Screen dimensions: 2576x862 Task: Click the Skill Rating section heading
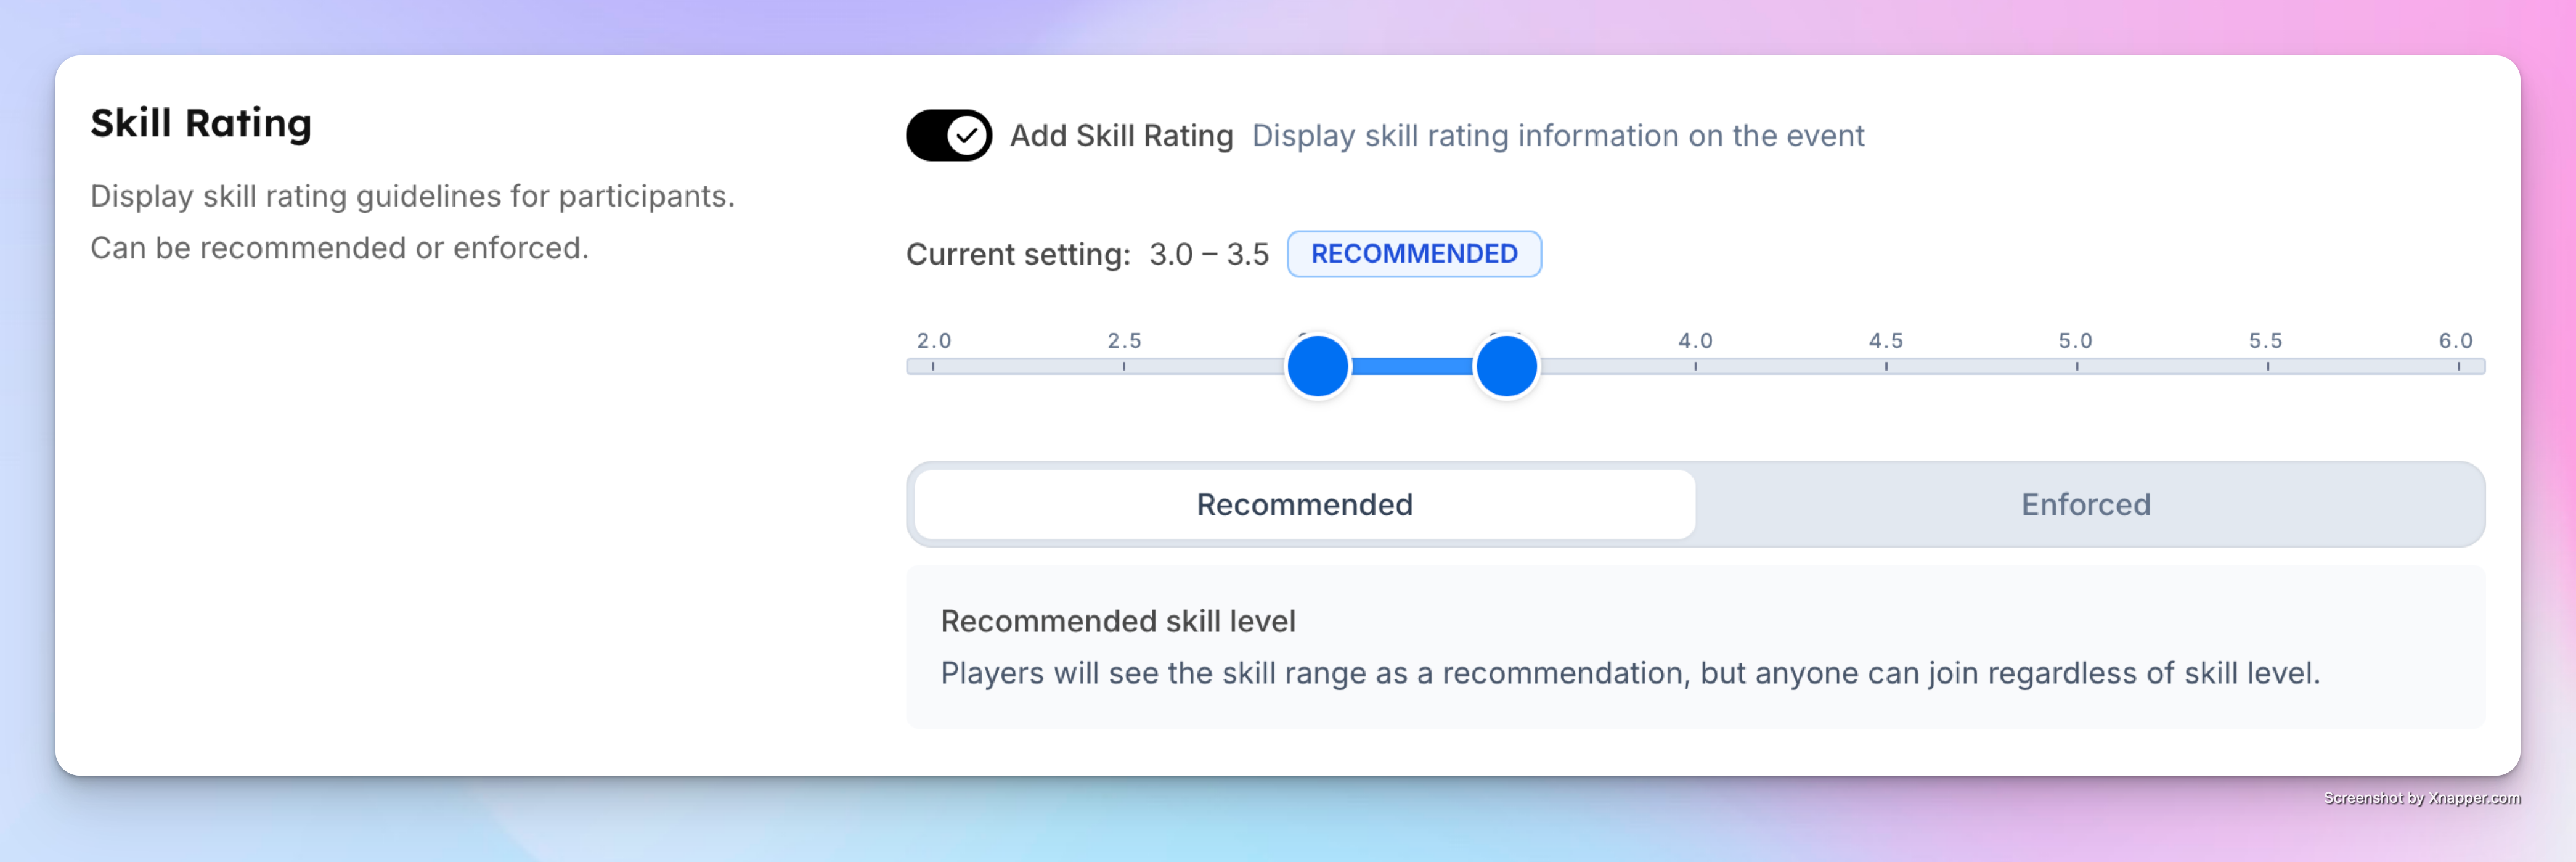[201, 123]
